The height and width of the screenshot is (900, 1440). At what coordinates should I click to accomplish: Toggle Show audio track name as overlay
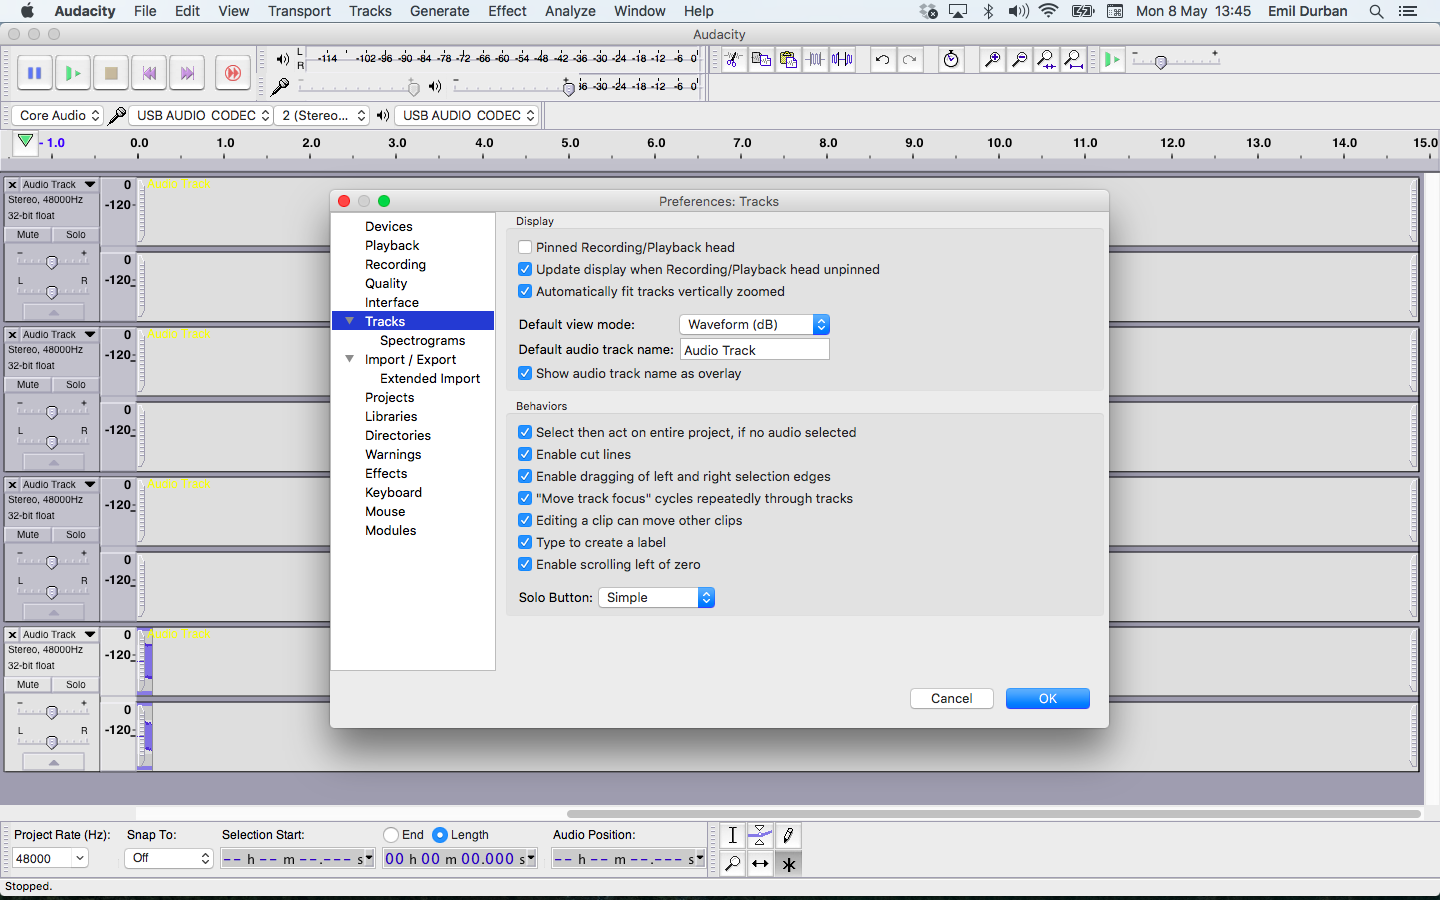pyautogui.click(x=525, y=373)
